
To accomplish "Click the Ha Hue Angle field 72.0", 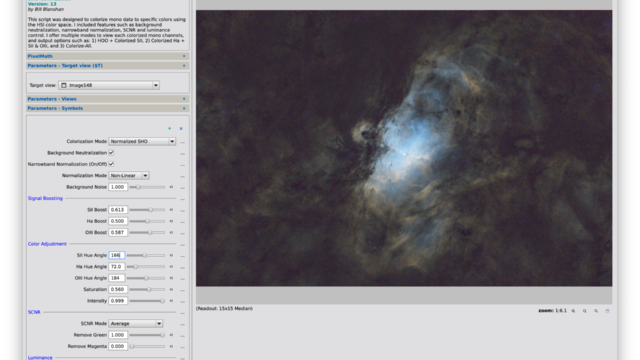I will 117,267.
